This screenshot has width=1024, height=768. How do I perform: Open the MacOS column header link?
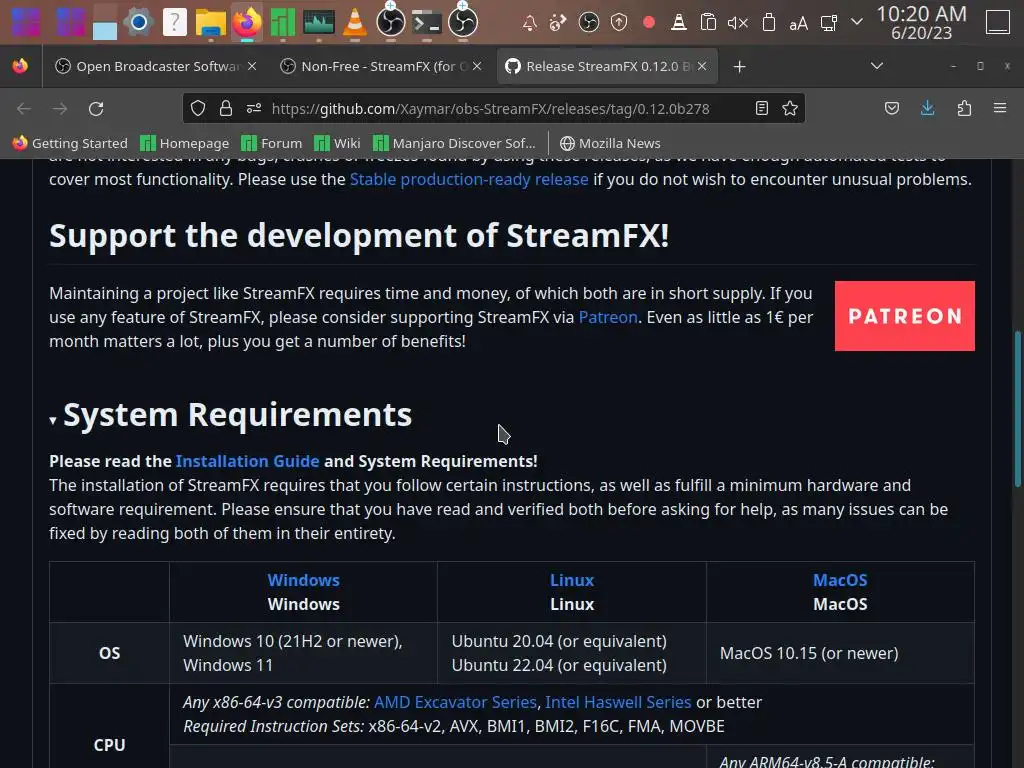click(840, 580)
